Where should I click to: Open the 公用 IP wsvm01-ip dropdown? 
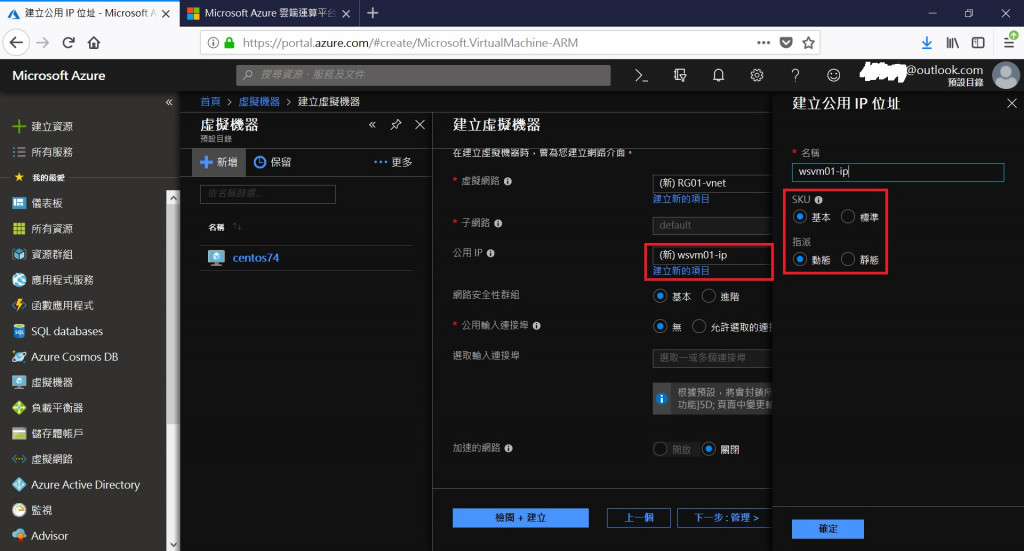(x=712, y=255)
